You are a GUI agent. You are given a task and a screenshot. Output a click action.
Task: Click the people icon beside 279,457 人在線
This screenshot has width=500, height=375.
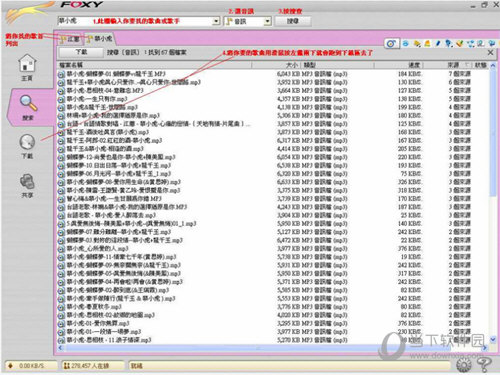(x=67, y=366)
